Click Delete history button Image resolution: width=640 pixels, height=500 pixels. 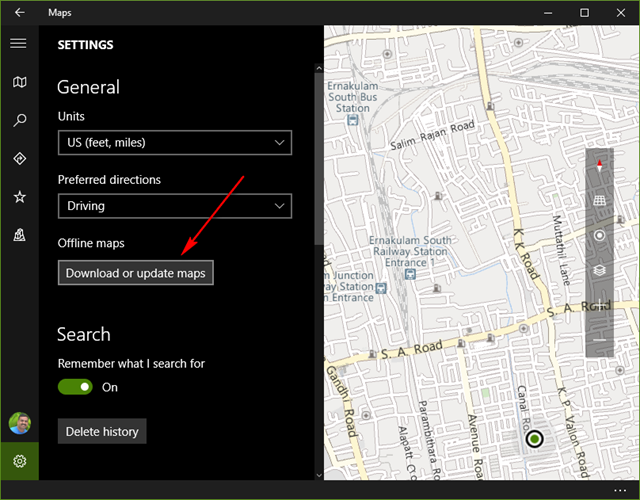(x=102, y=431)
